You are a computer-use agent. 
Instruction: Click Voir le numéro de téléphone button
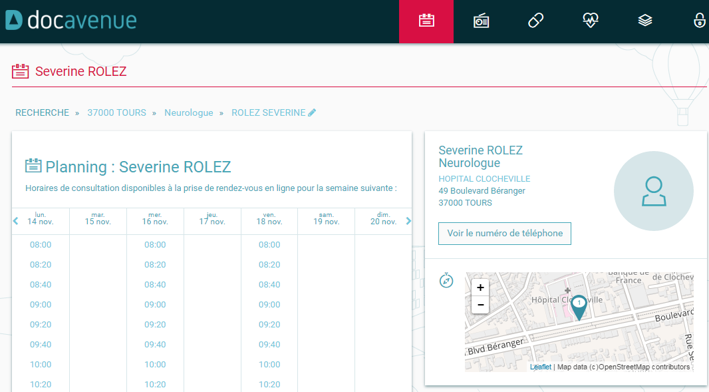pos(505,233)
